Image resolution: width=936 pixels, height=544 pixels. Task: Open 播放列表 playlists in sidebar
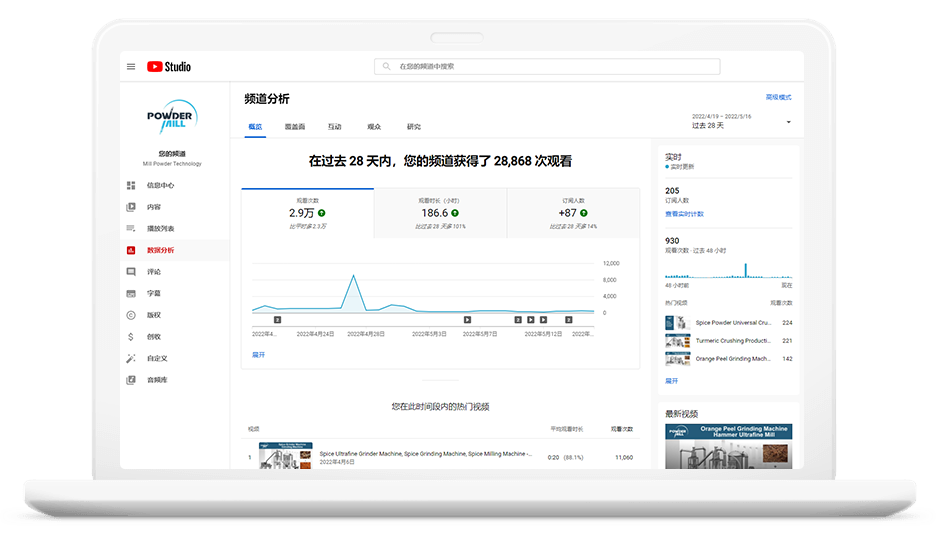(x=160, y=229)
